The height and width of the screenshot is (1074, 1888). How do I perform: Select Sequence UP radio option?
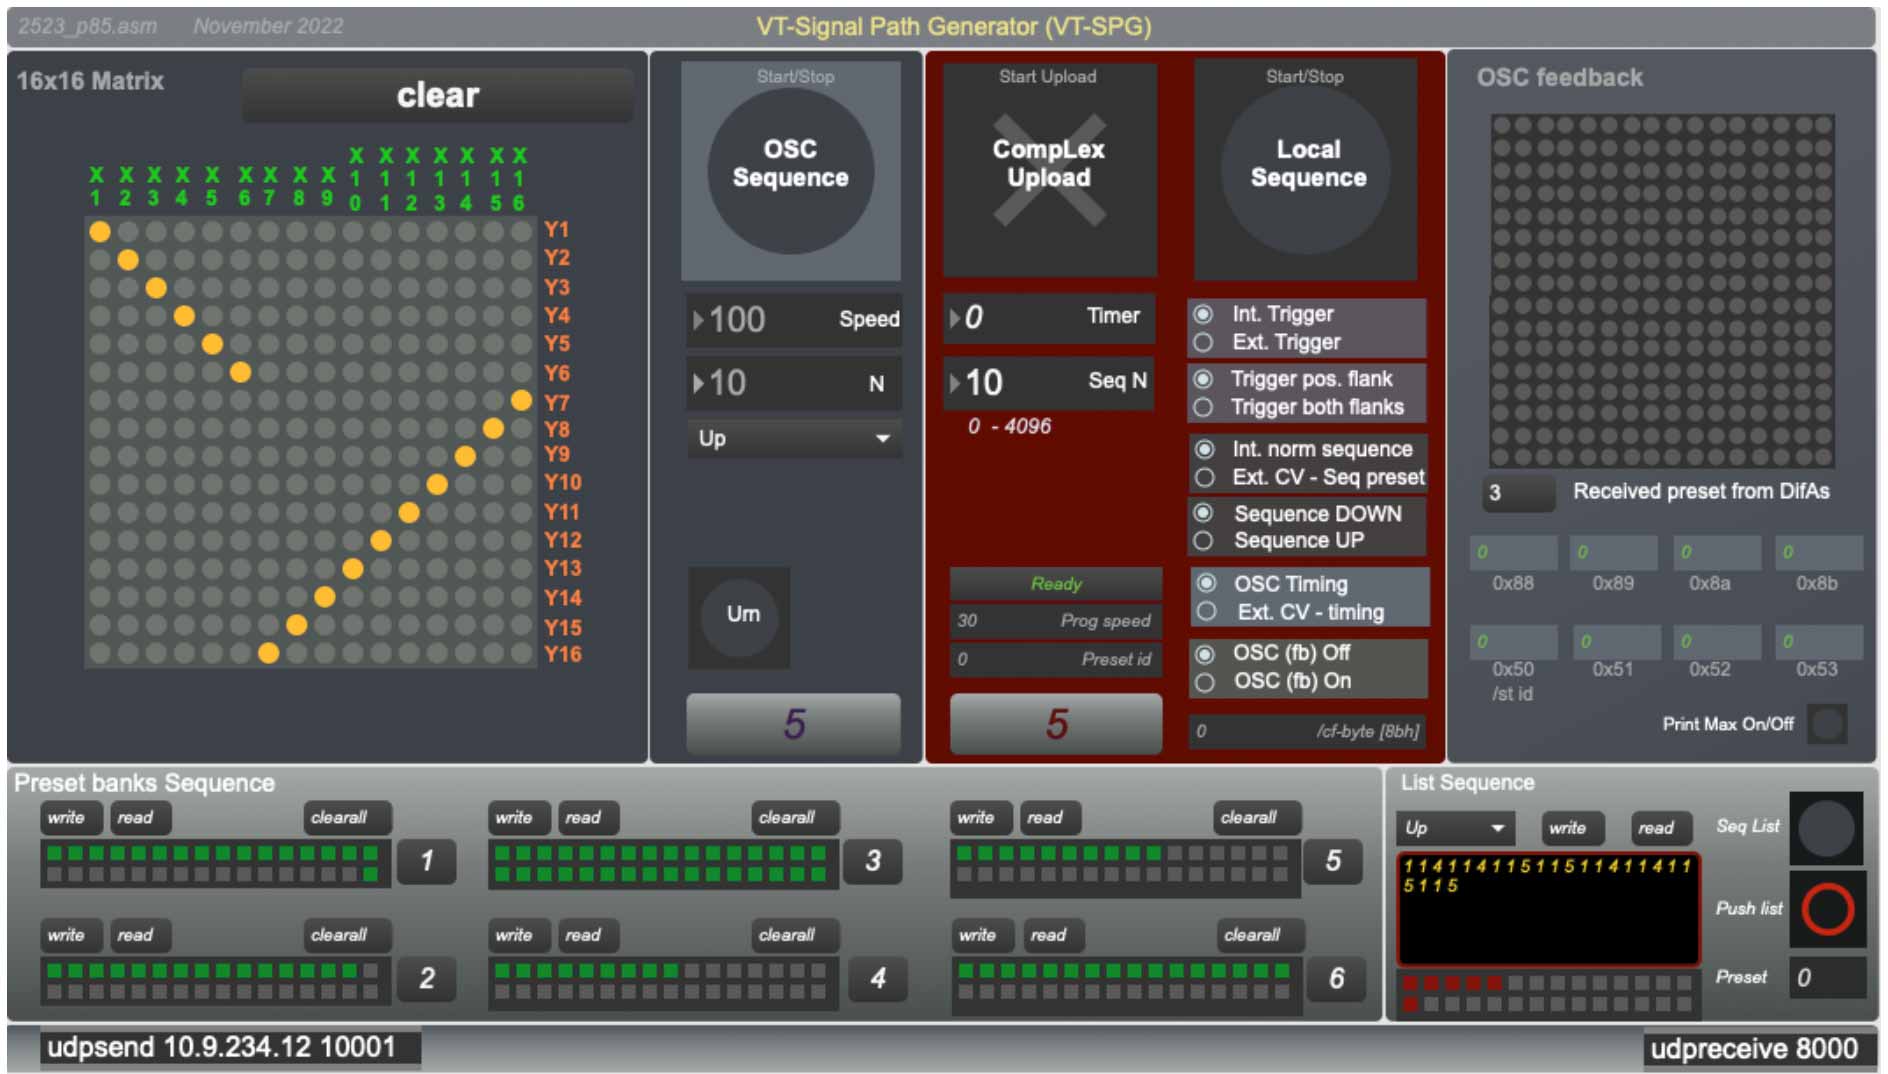point(1204,540)
